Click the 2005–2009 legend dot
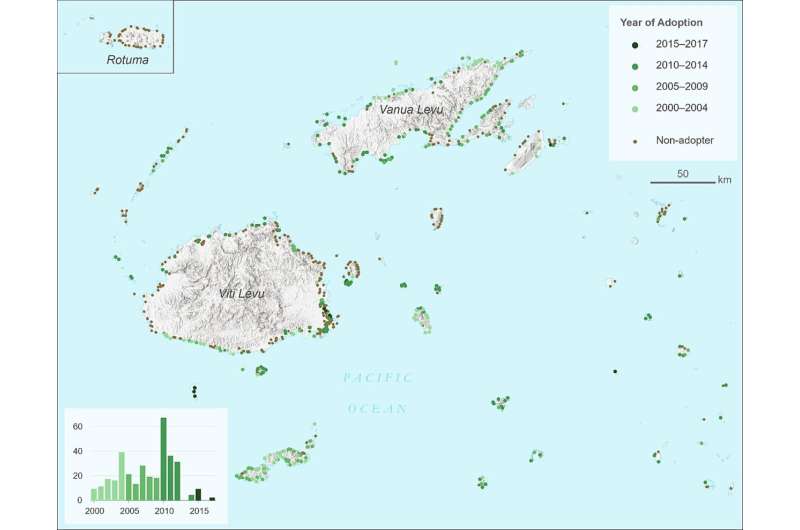 click(635, 88)
